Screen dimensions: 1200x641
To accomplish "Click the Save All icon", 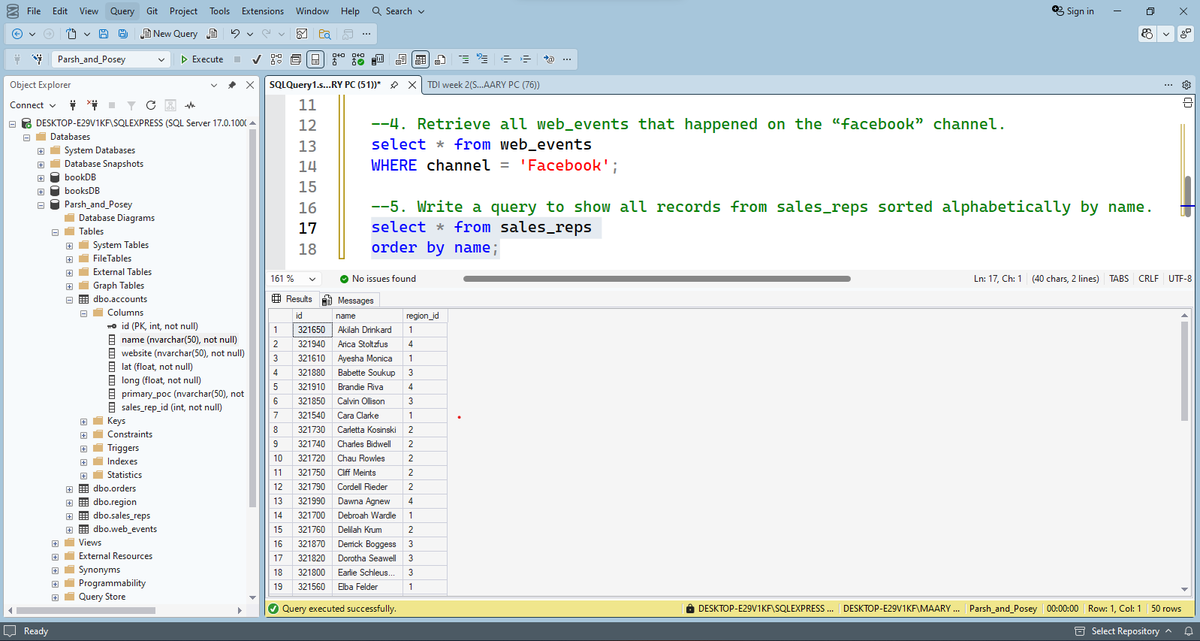I will click(x=122, y=33).
